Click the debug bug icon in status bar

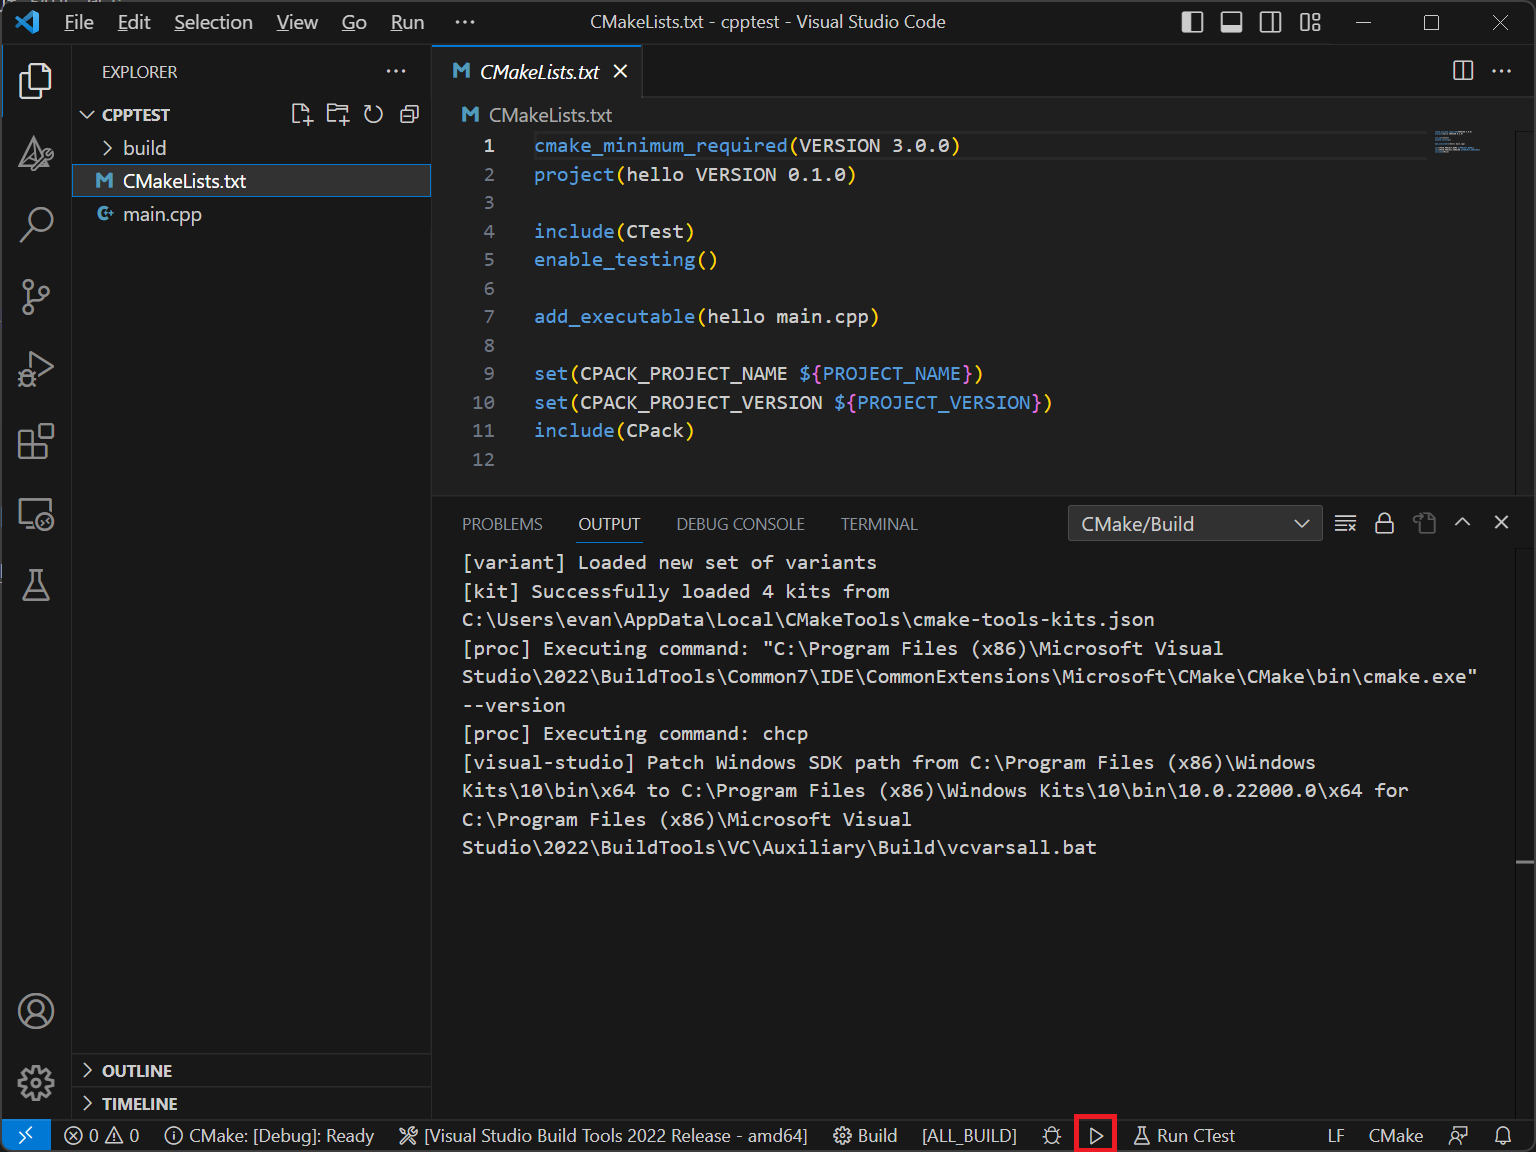click(x=1051, y=1136)
